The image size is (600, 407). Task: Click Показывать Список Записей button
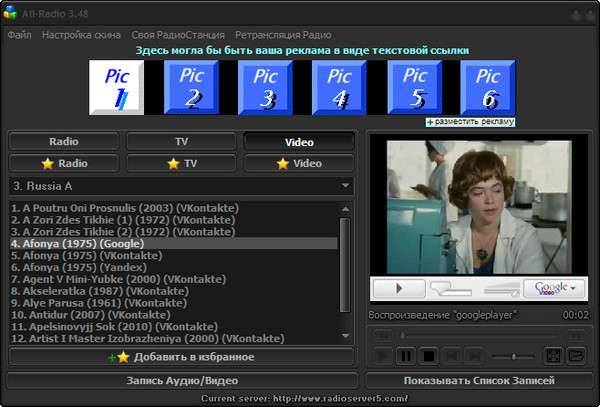pyautogui.click(x=478, y=381)
